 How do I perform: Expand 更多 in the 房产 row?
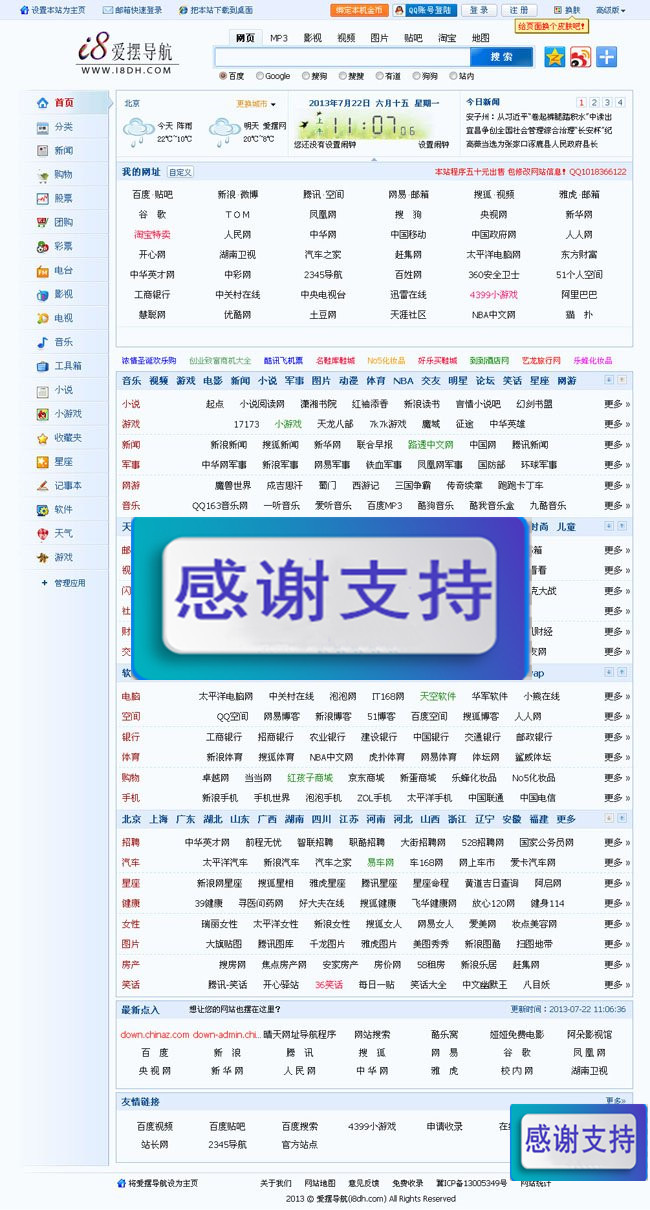click(617, 965)
